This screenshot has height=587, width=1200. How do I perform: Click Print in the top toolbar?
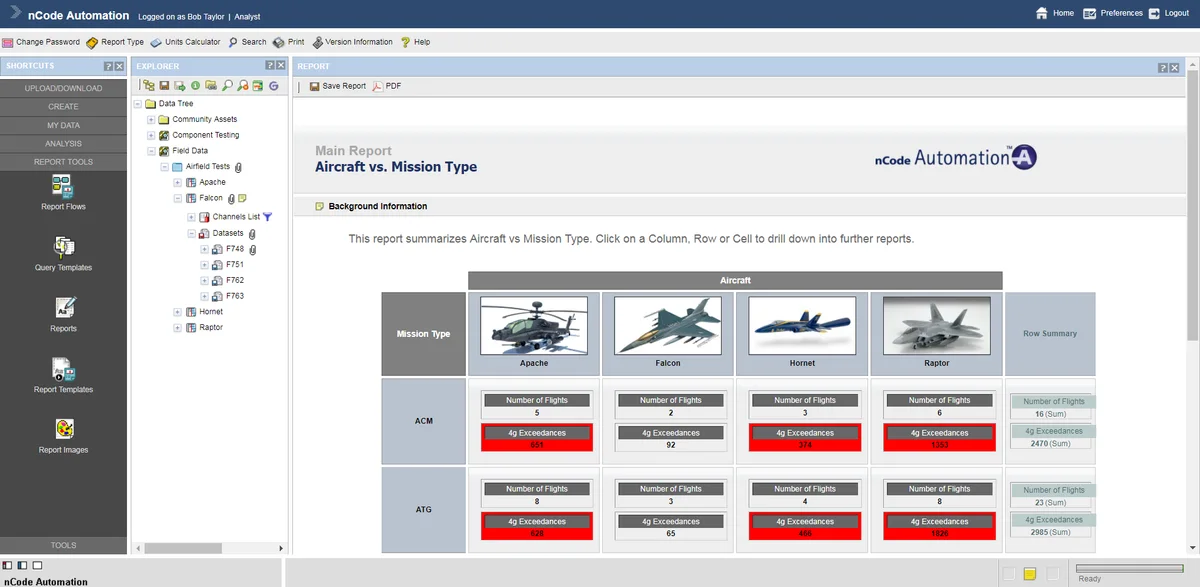289,42
